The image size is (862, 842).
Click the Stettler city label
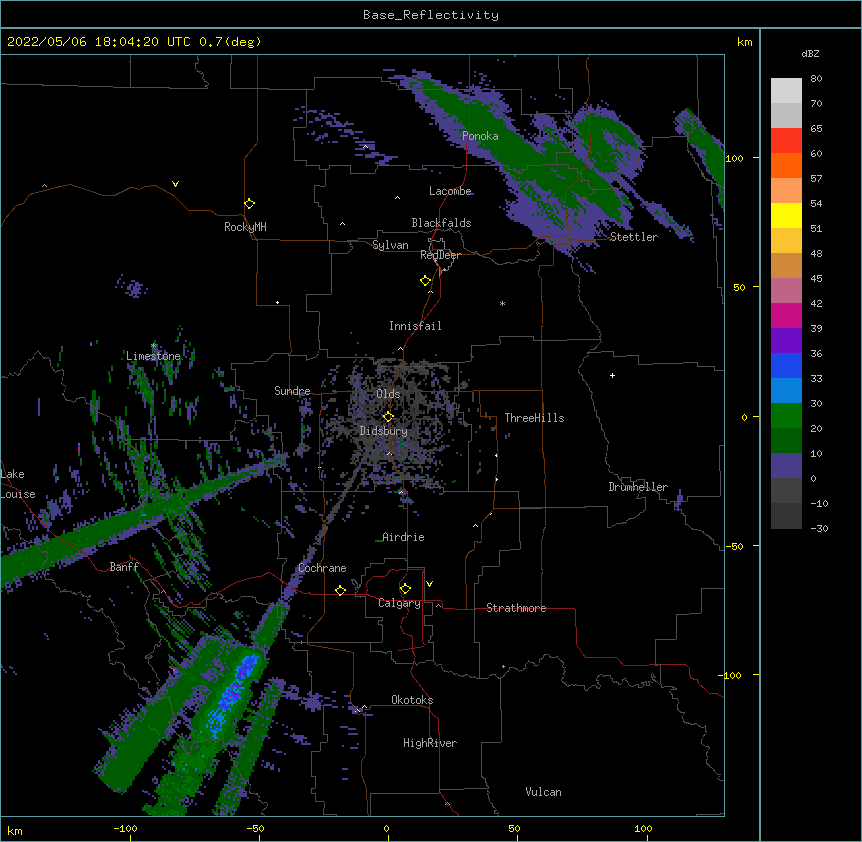(634, 237)
